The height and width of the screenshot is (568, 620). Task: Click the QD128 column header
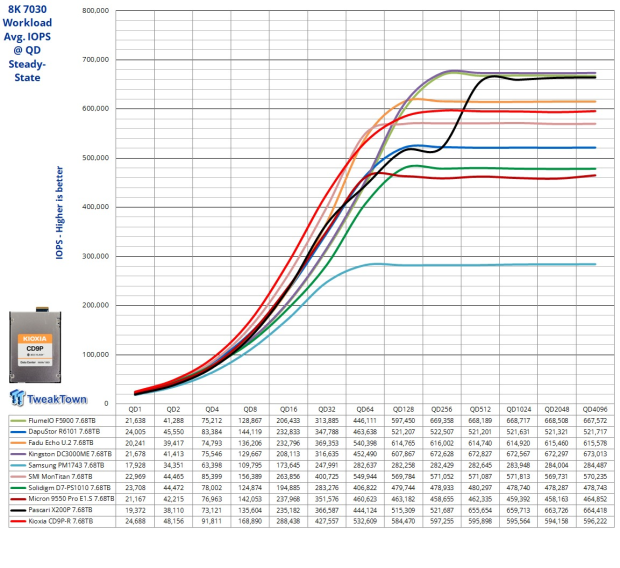pyautogui.click(x=403, y=409)
